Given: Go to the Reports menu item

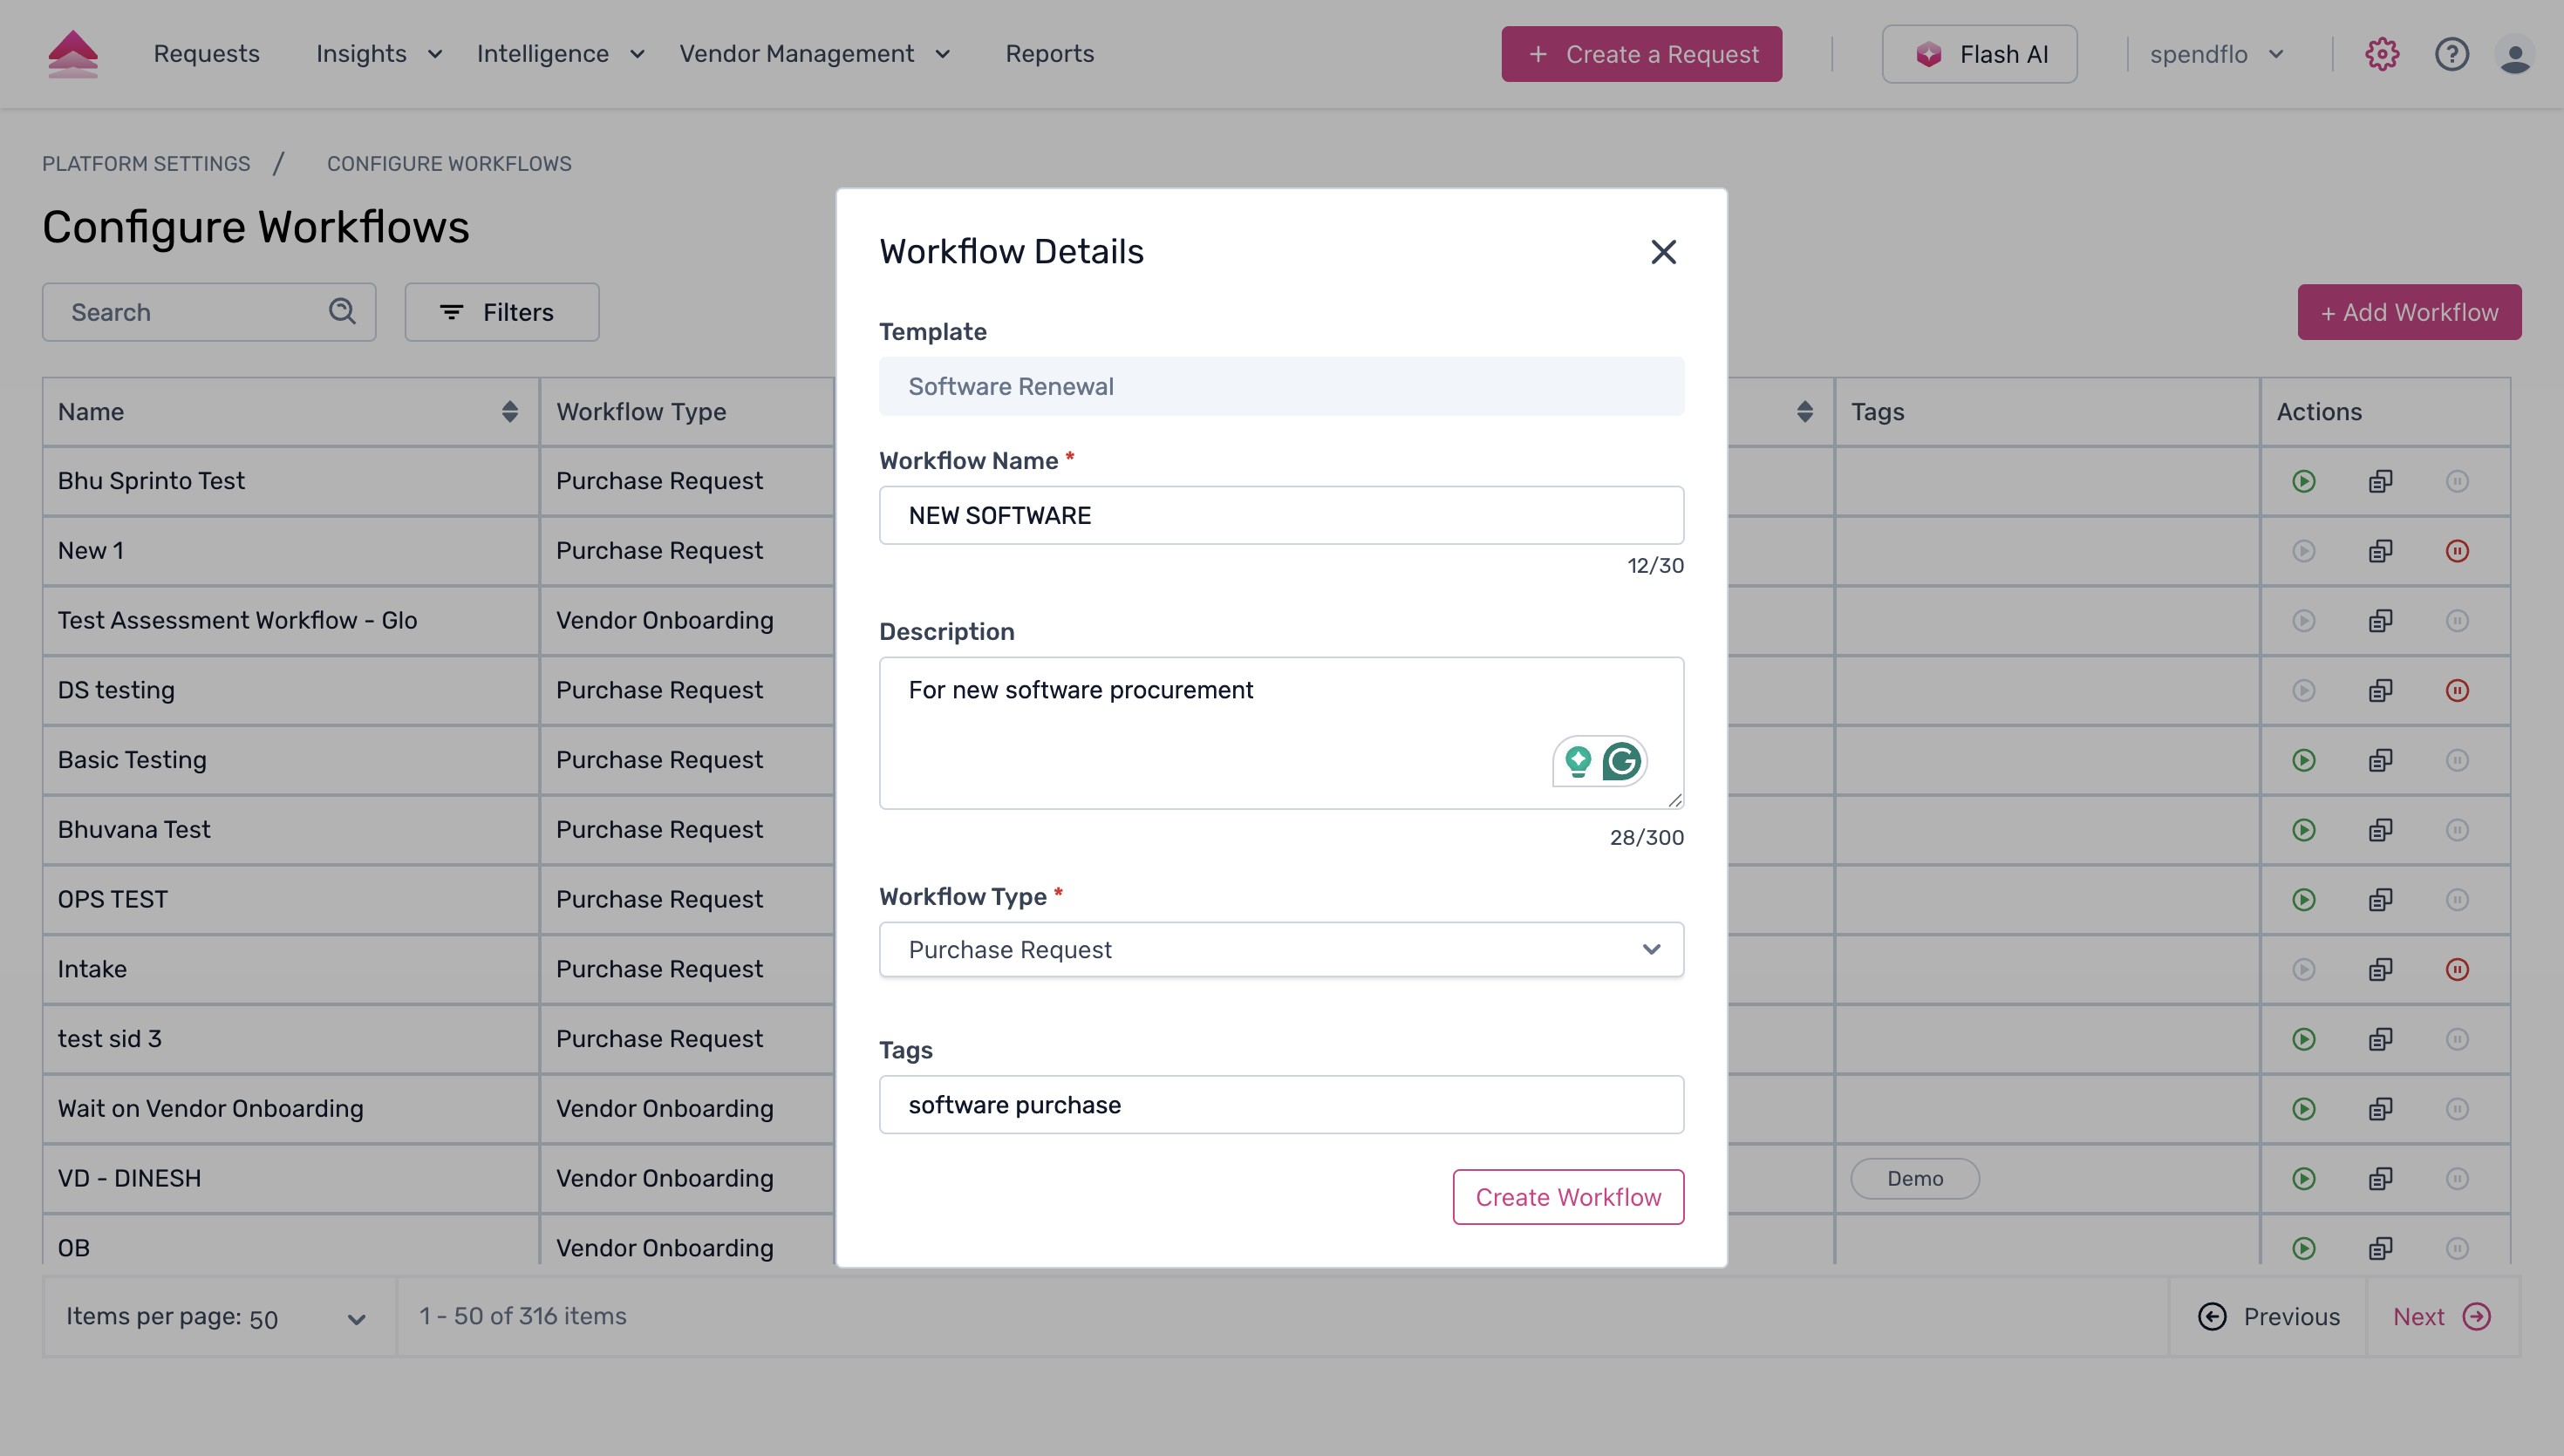Looking at the screenshot, I should 1049,54.
